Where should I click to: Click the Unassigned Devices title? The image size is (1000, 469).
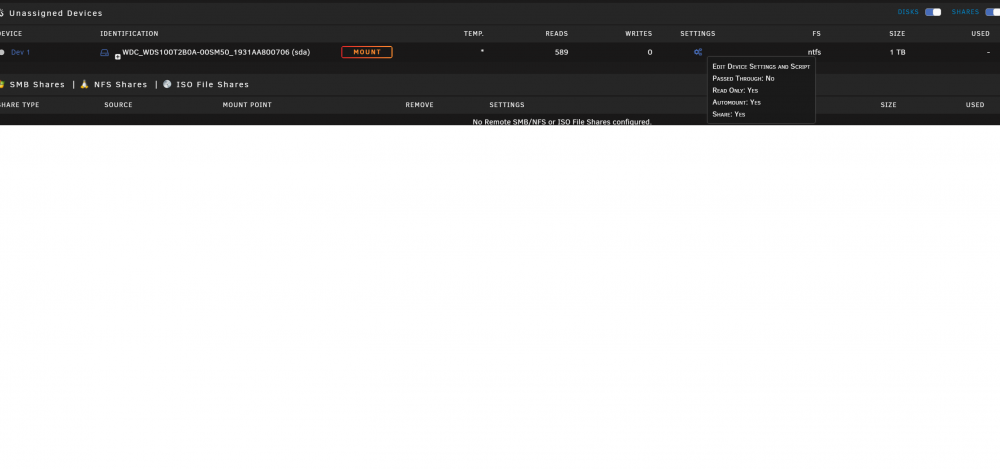[55, 13]
